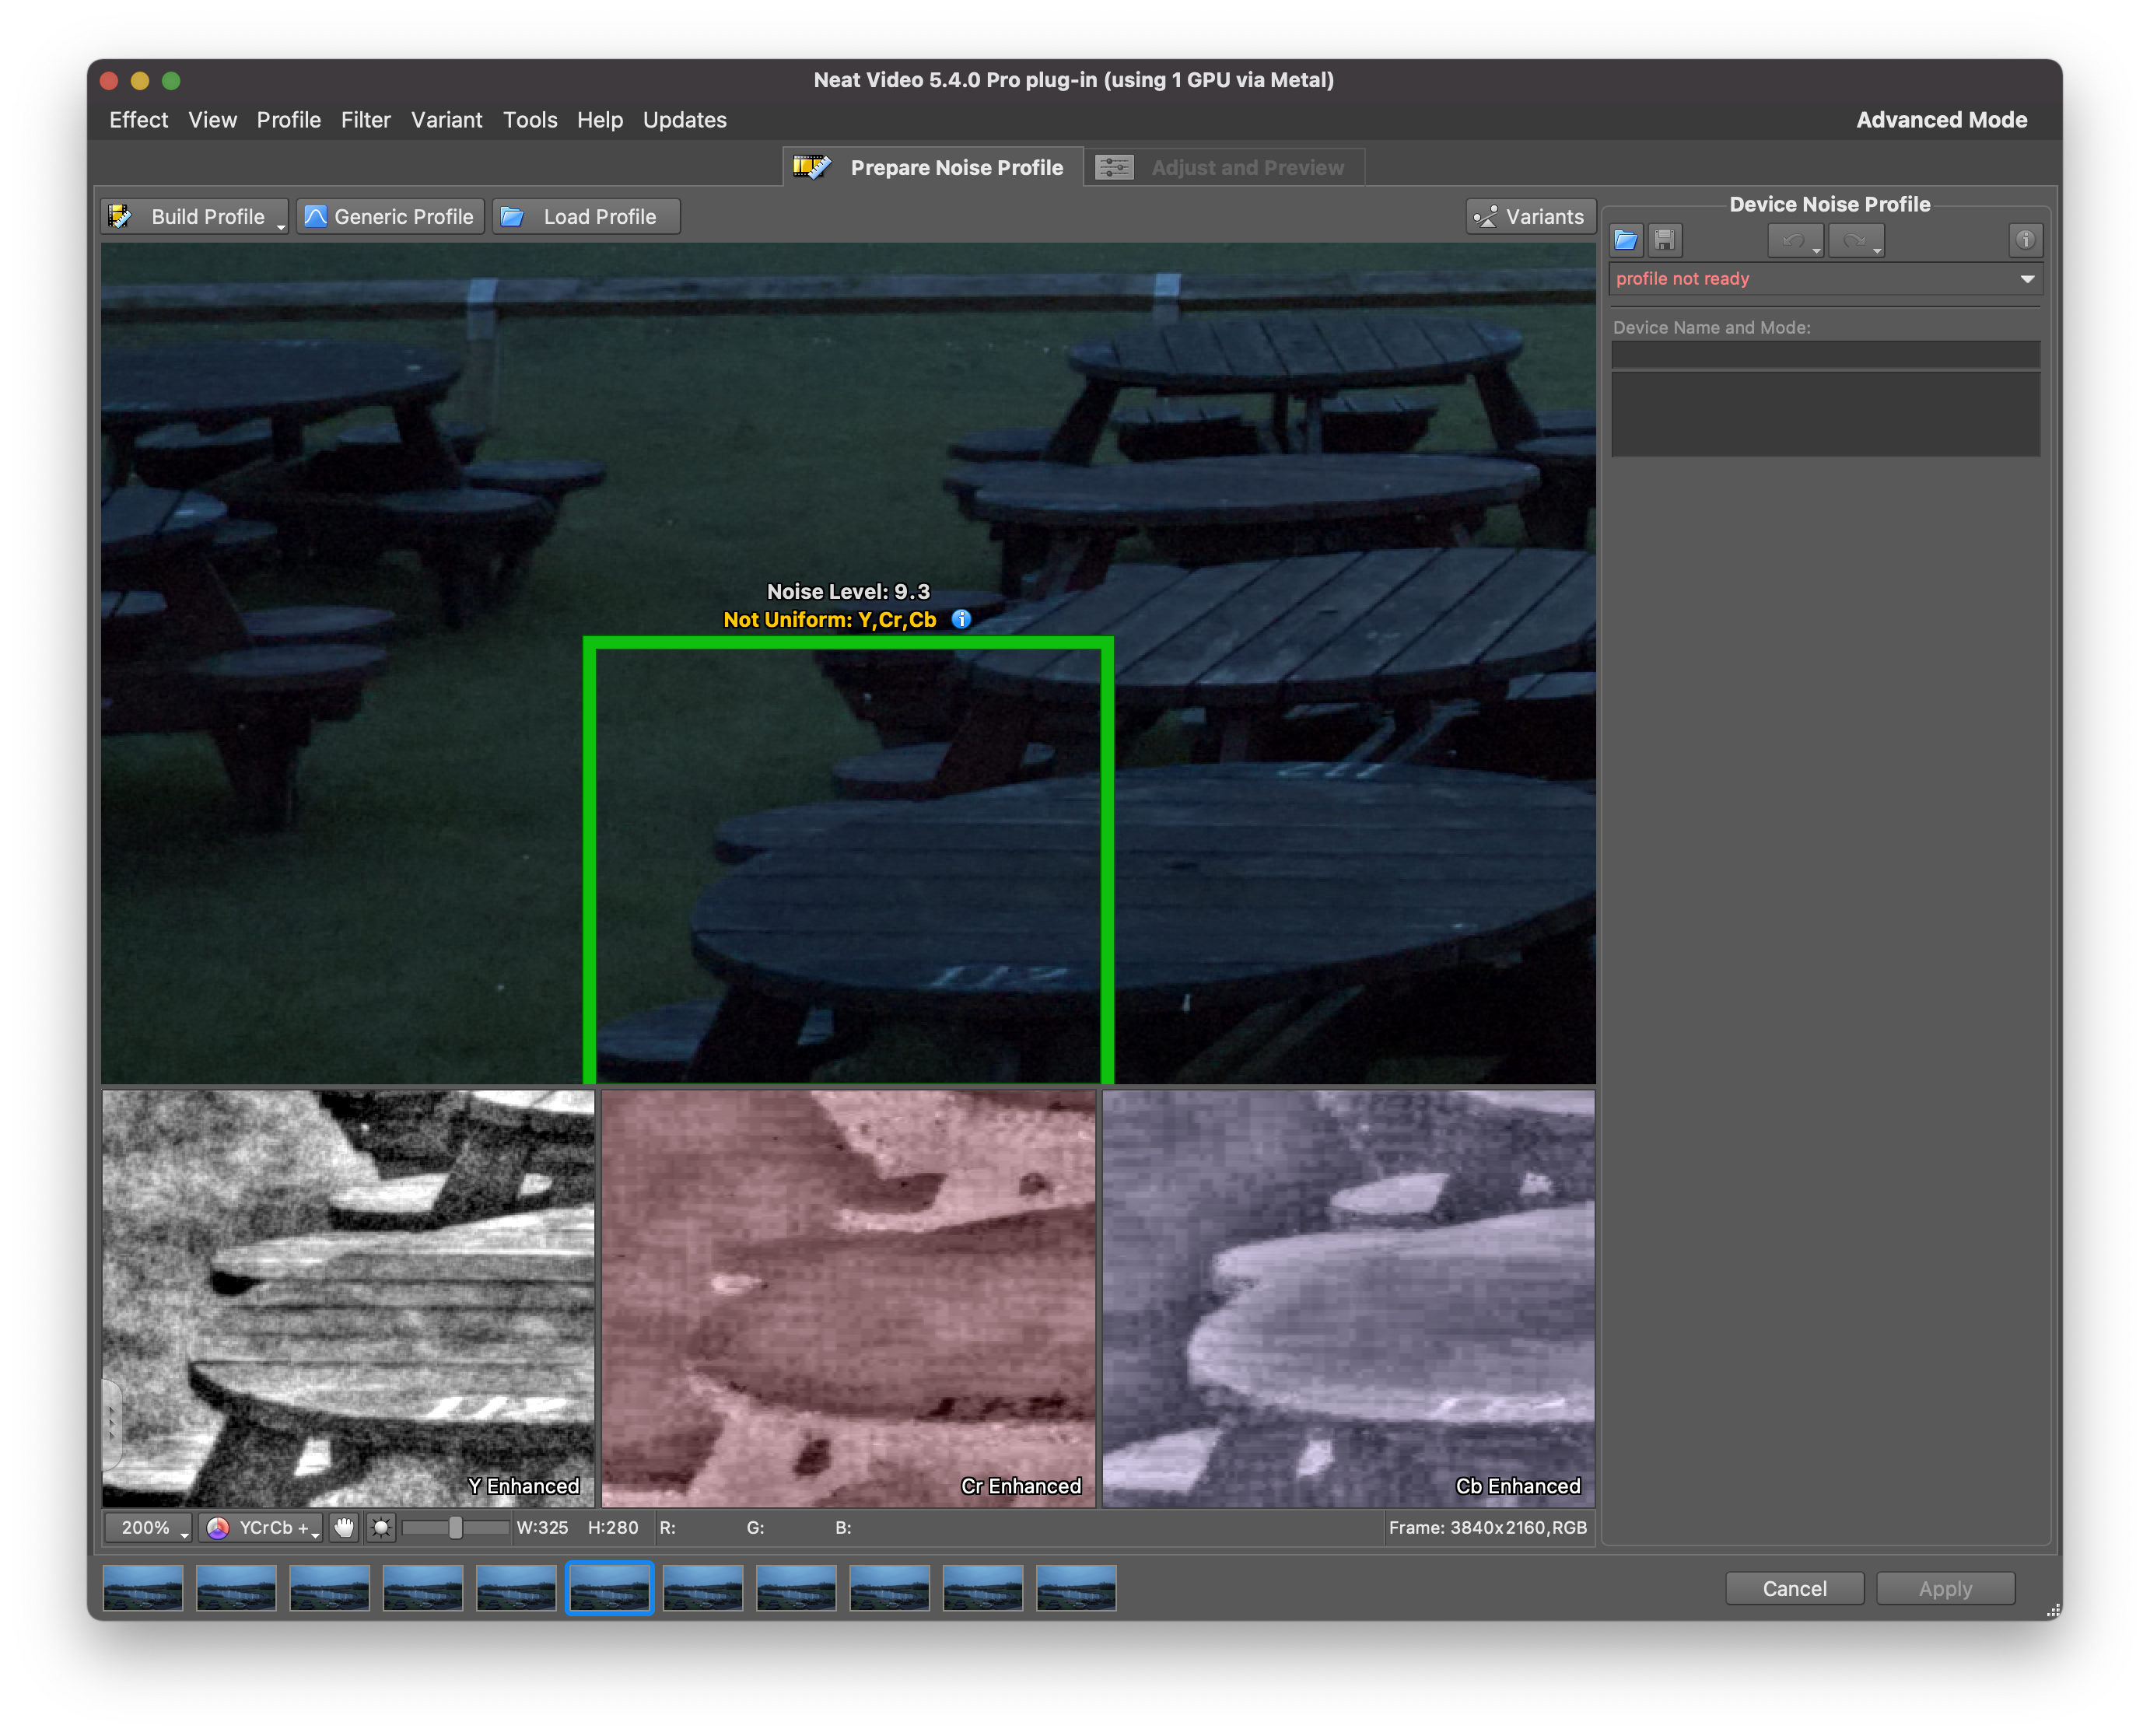Select the hand pan tool
The width and height of the screenshot is (2150, 1736).
coord(344,1527)
